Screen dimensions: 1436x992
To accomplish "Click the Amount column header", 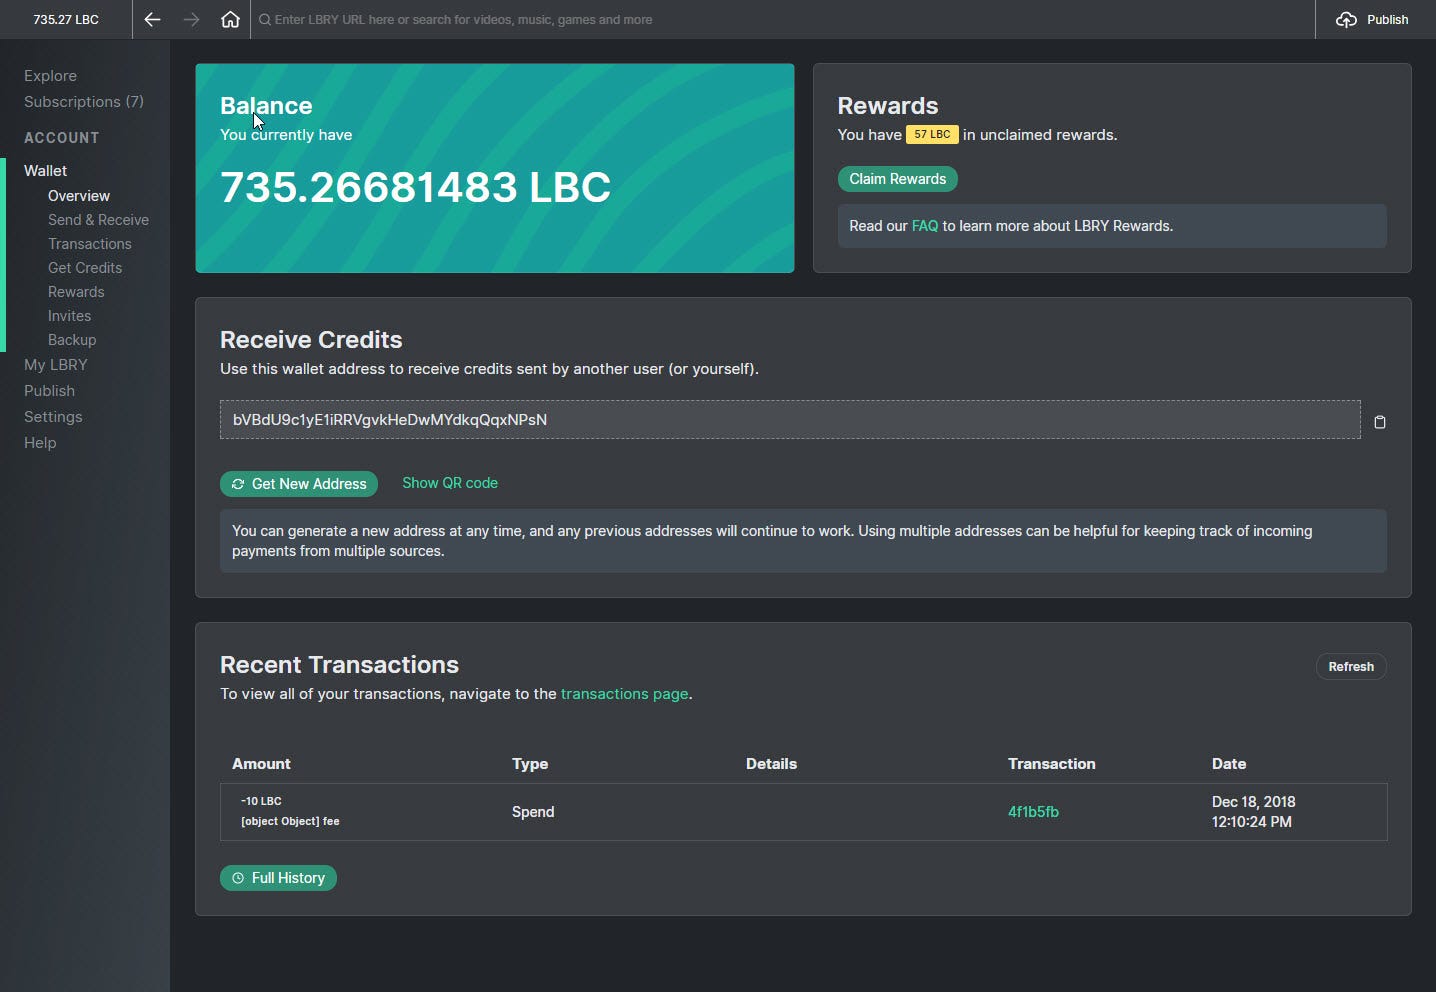I will [261, 764].
